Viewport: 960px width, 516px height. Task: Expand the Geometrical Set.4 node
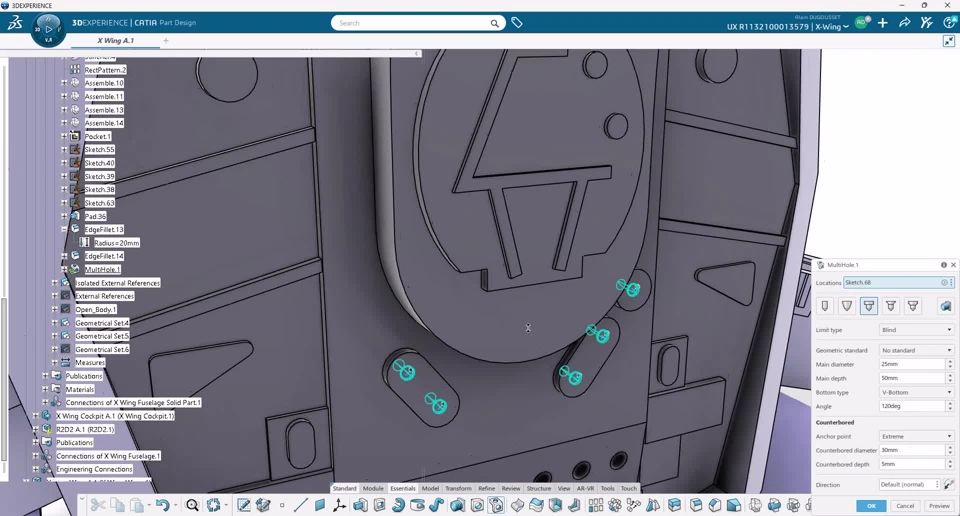coord(54,323)
